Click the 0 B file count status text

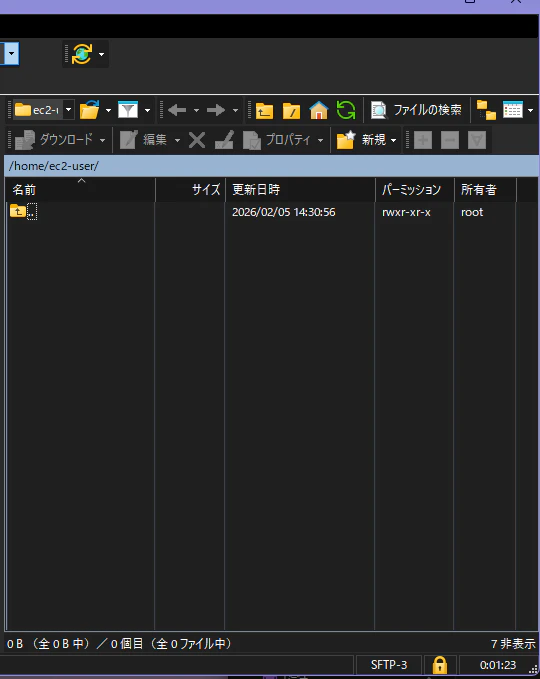pyautogui.click(x=119, y=644)
